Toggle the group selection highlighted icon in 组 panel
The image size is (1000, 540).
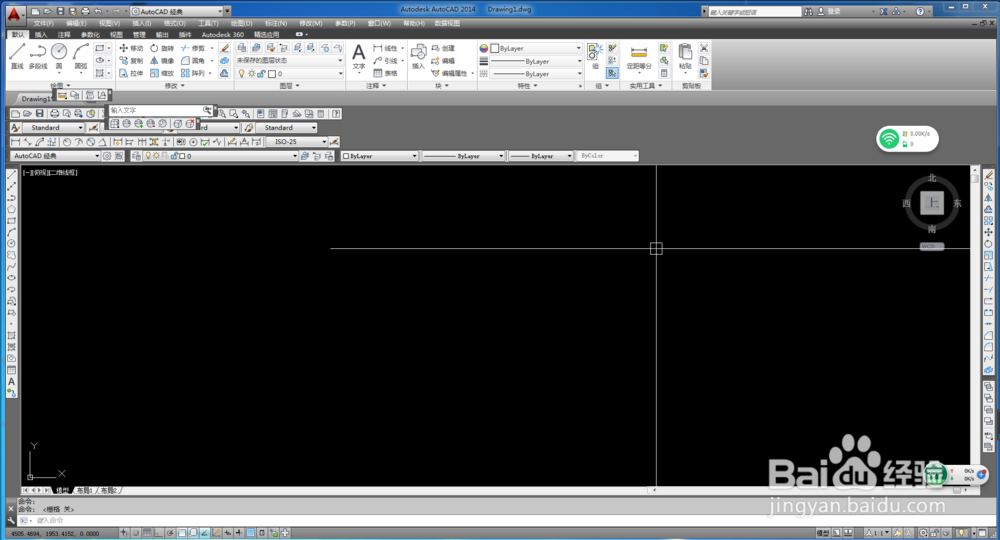pos(612,73)
